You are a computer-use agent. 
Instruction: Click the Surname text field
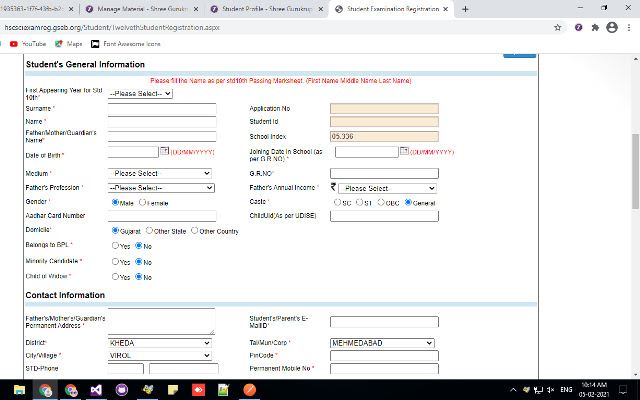(162, 109)
